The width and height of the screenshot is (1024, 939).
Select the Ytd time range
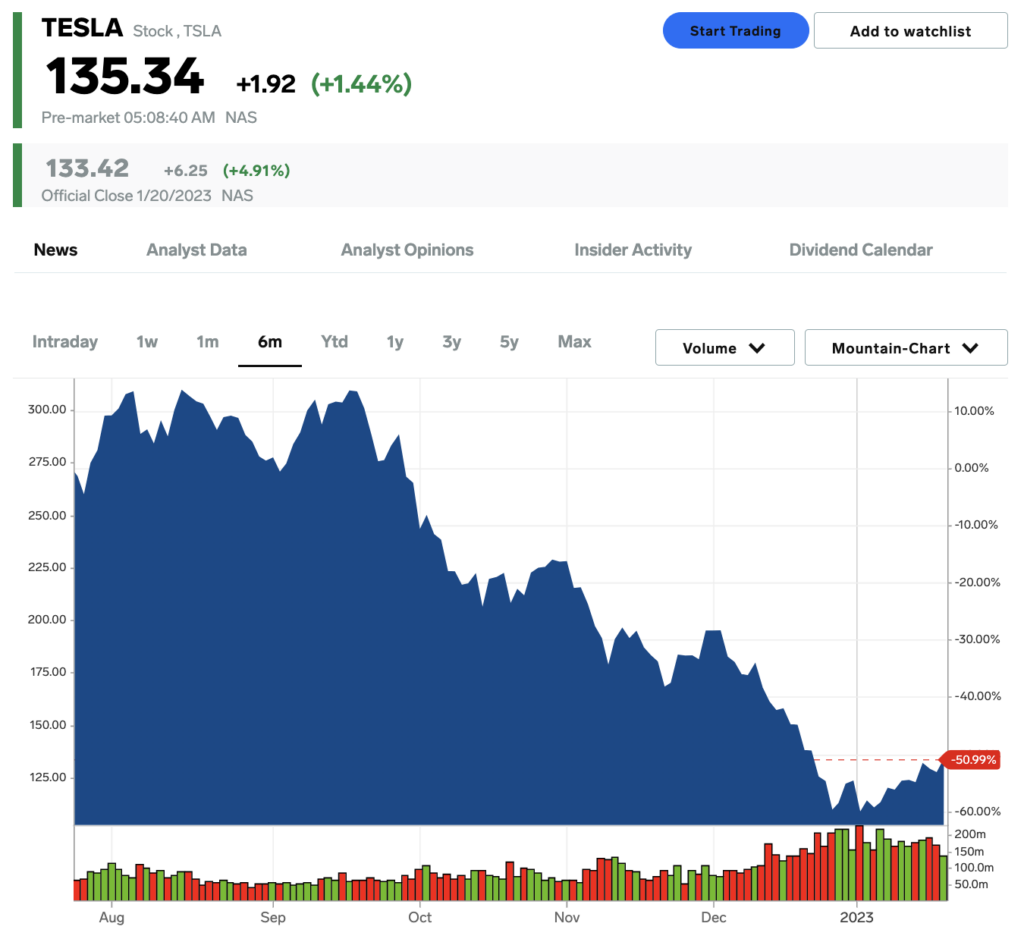point(334,342)
